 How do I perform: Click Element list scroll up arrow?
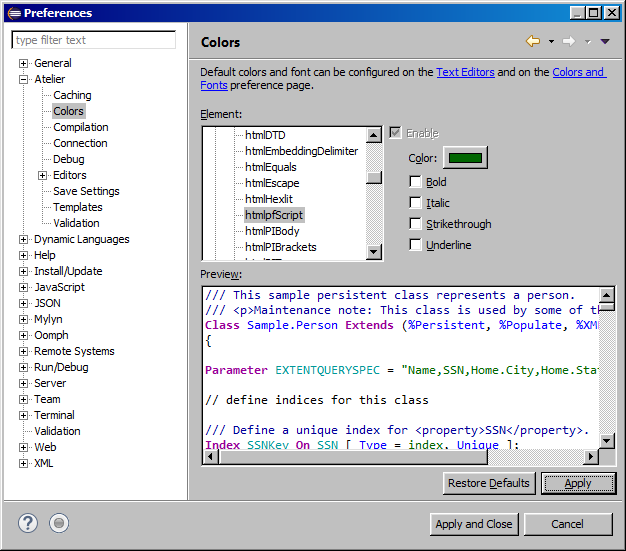coord(374,135)
